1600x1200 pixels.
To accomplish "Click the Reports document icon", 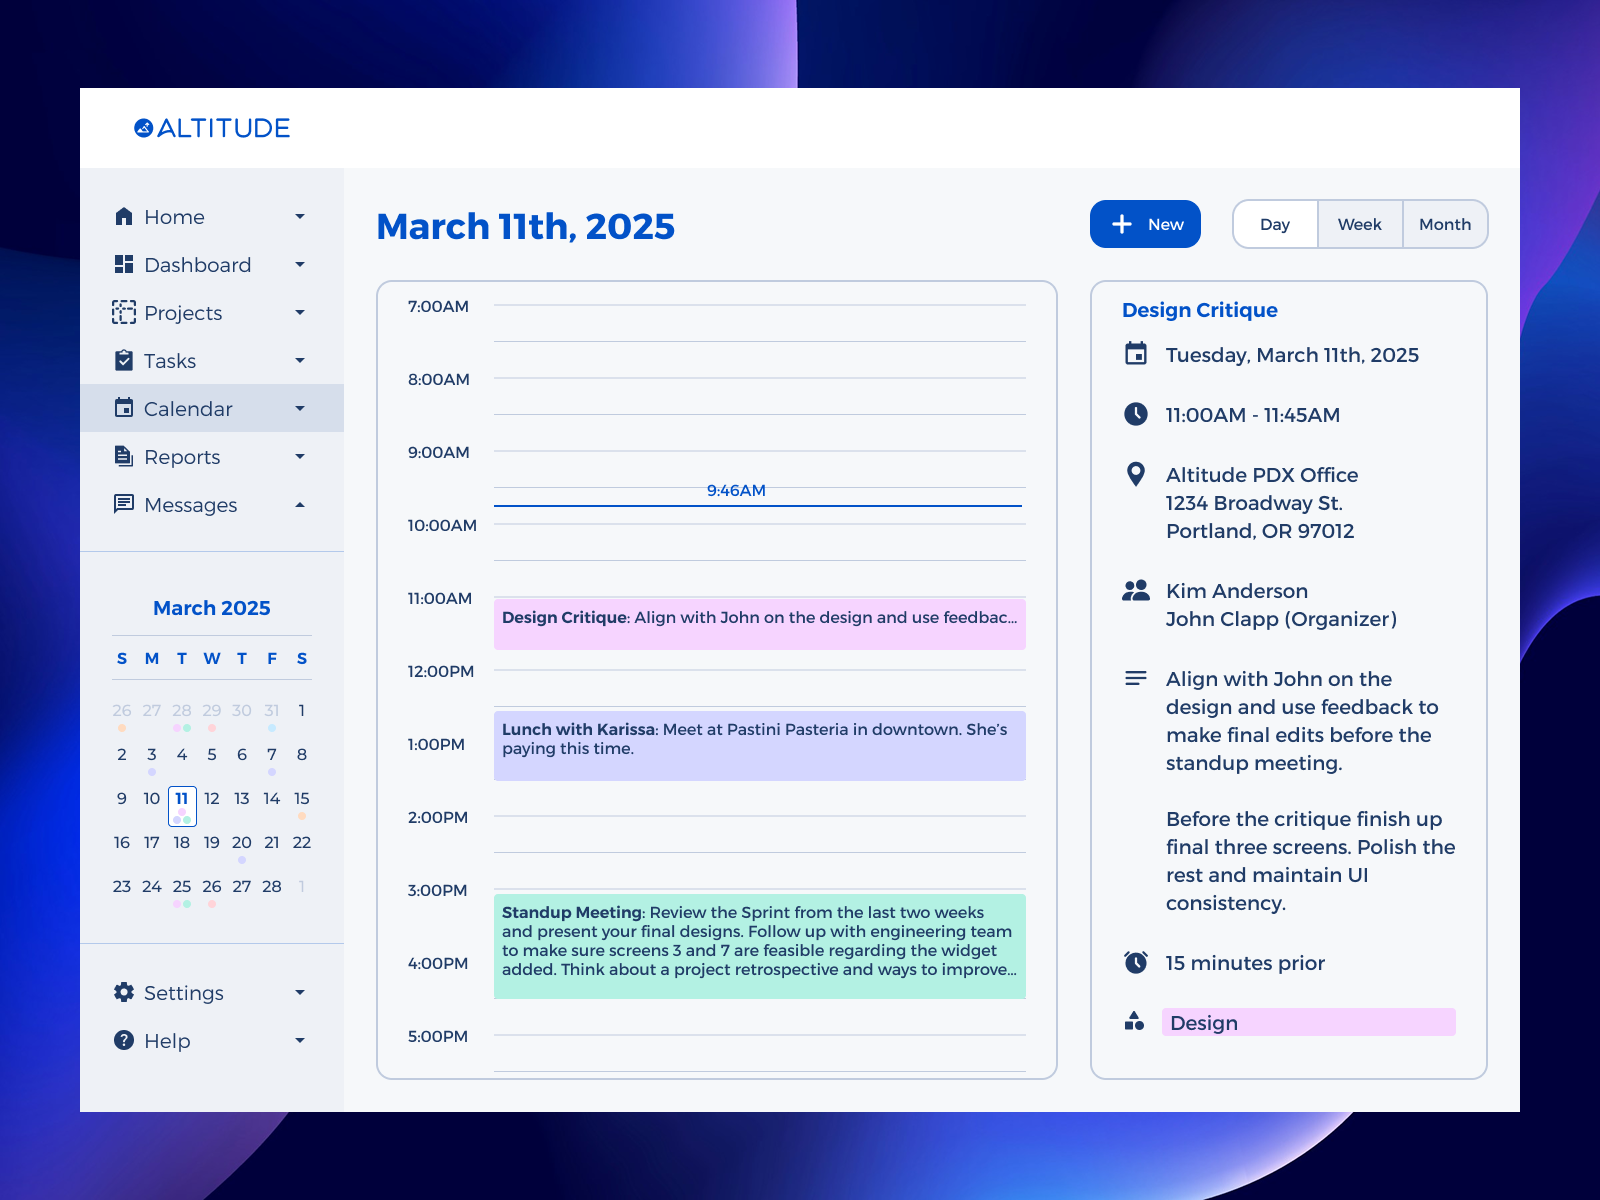I will [x=124, y=456].
